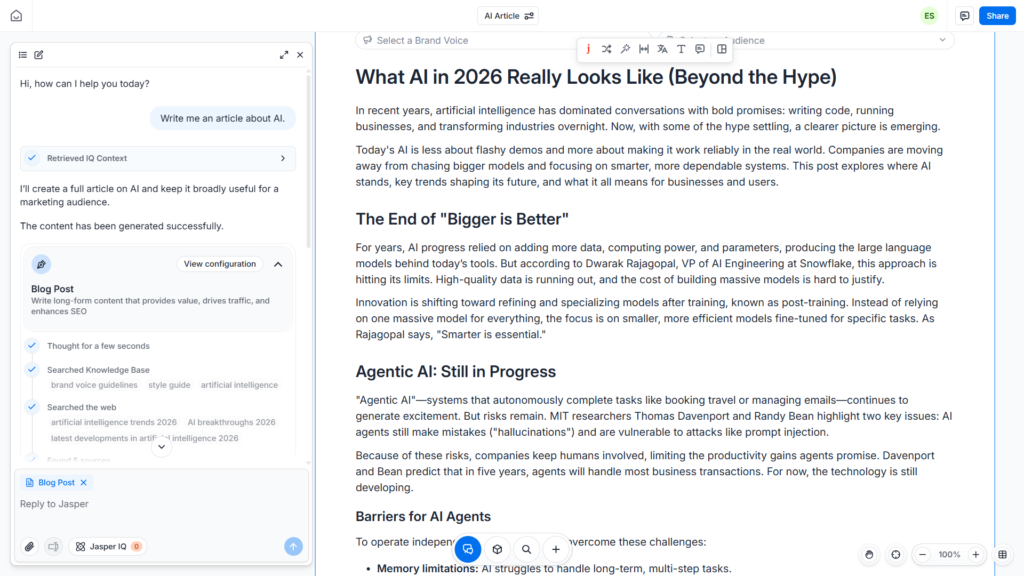The image size is (1024, 576).
Task: Open the AI Article settings menu
Action: pos(508,16)
